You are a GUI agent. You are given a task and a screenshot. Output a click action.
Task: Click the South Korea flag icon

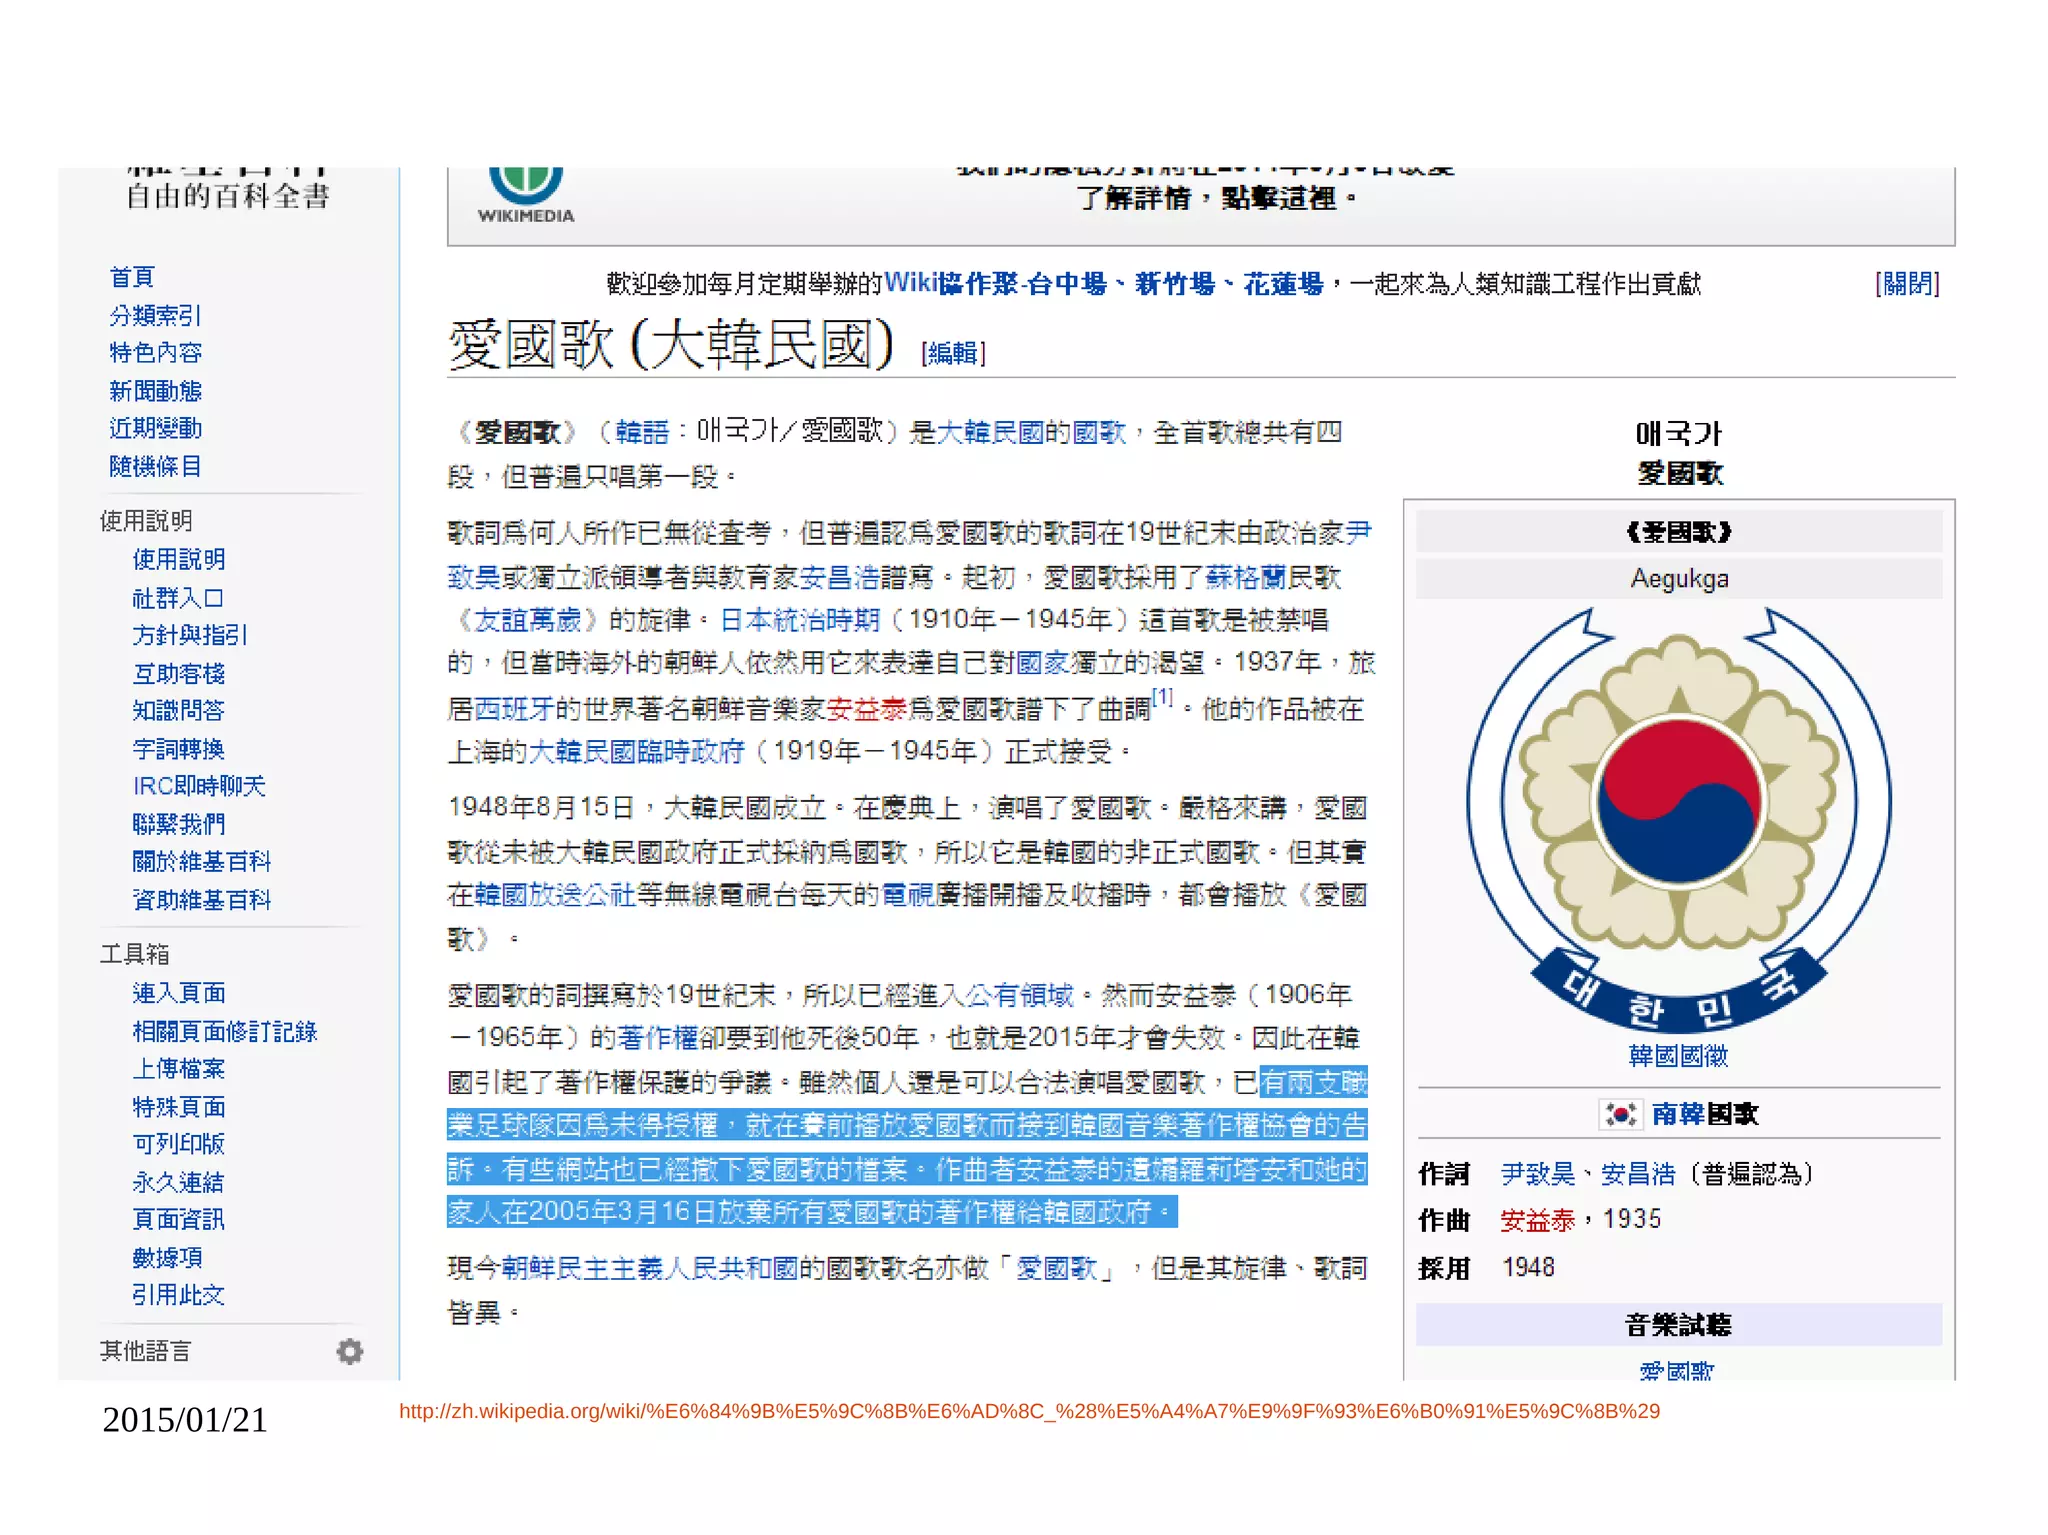pos(1621,1114)
